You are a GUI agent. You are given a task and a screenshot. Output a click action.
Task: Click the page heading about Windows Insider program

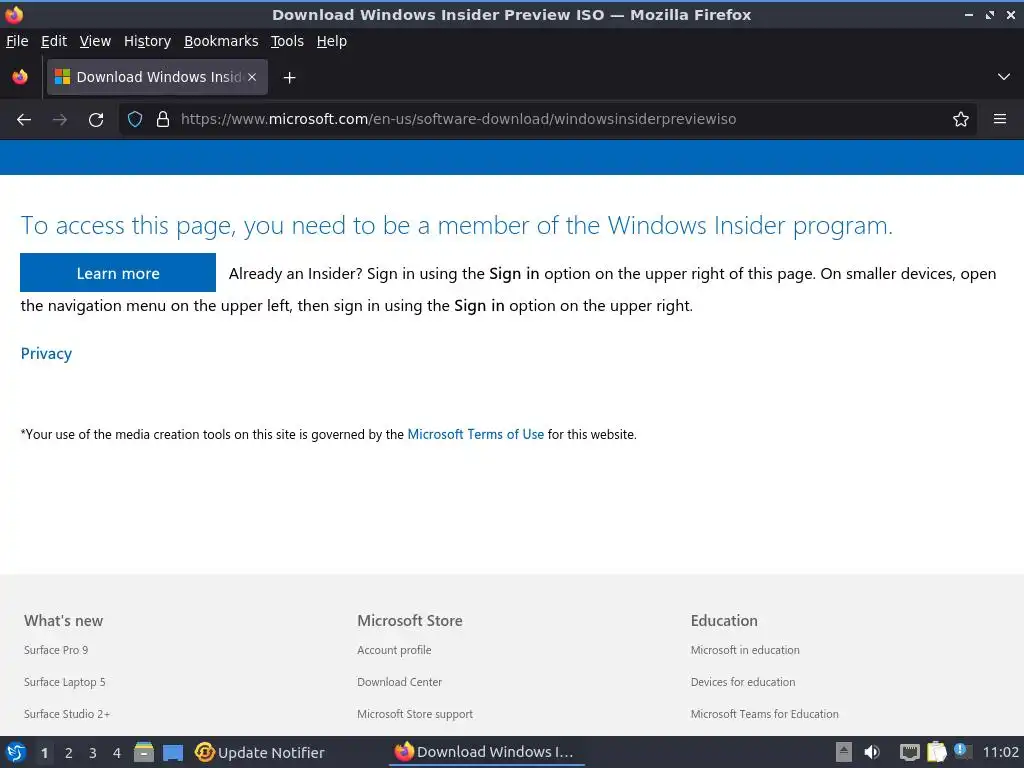[456, 225]
